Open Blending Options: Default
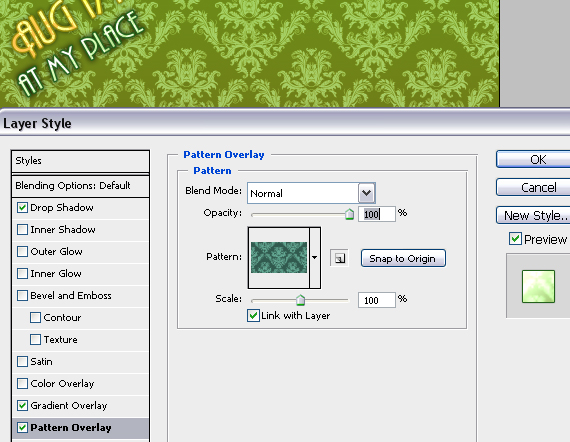Screen dimensions: 570x442 coord(80,186)
